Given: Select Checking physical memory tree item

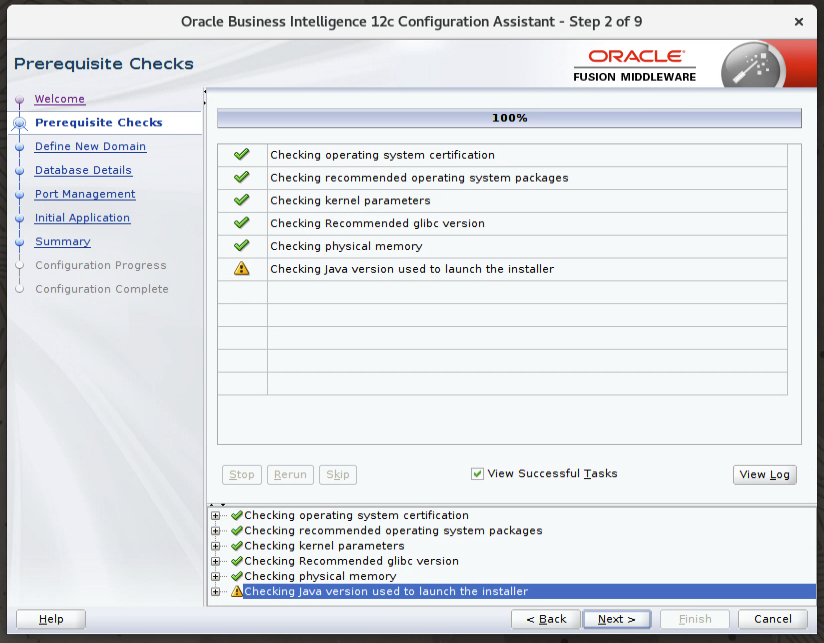Looking at the screenshot, I should pos(320,576).
